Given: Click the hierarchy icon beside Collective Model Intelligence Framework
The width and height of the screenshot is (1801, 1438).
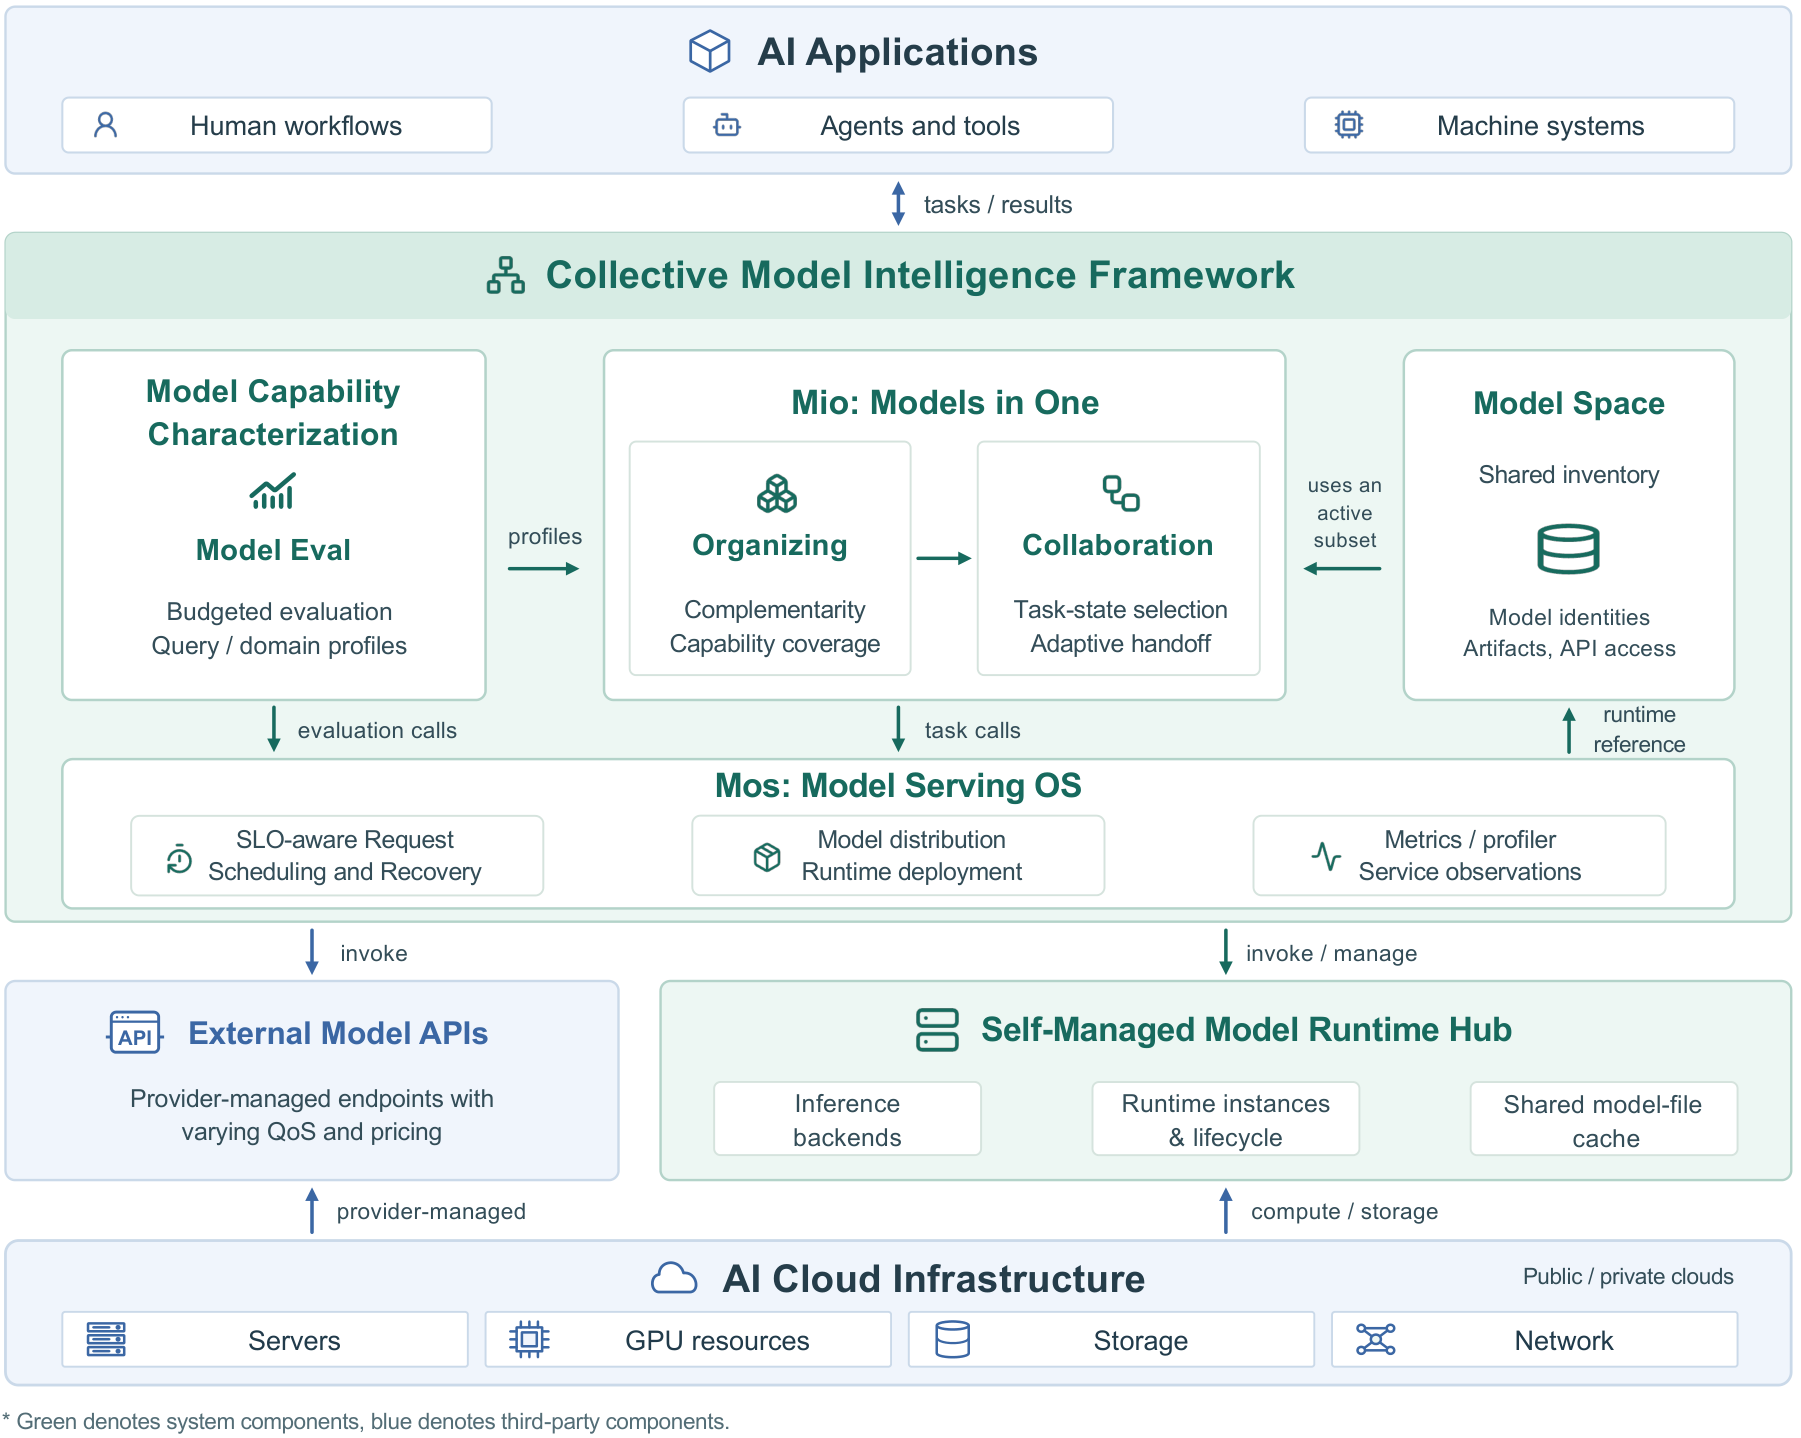Looking at the screenshot, I should 506,275.
